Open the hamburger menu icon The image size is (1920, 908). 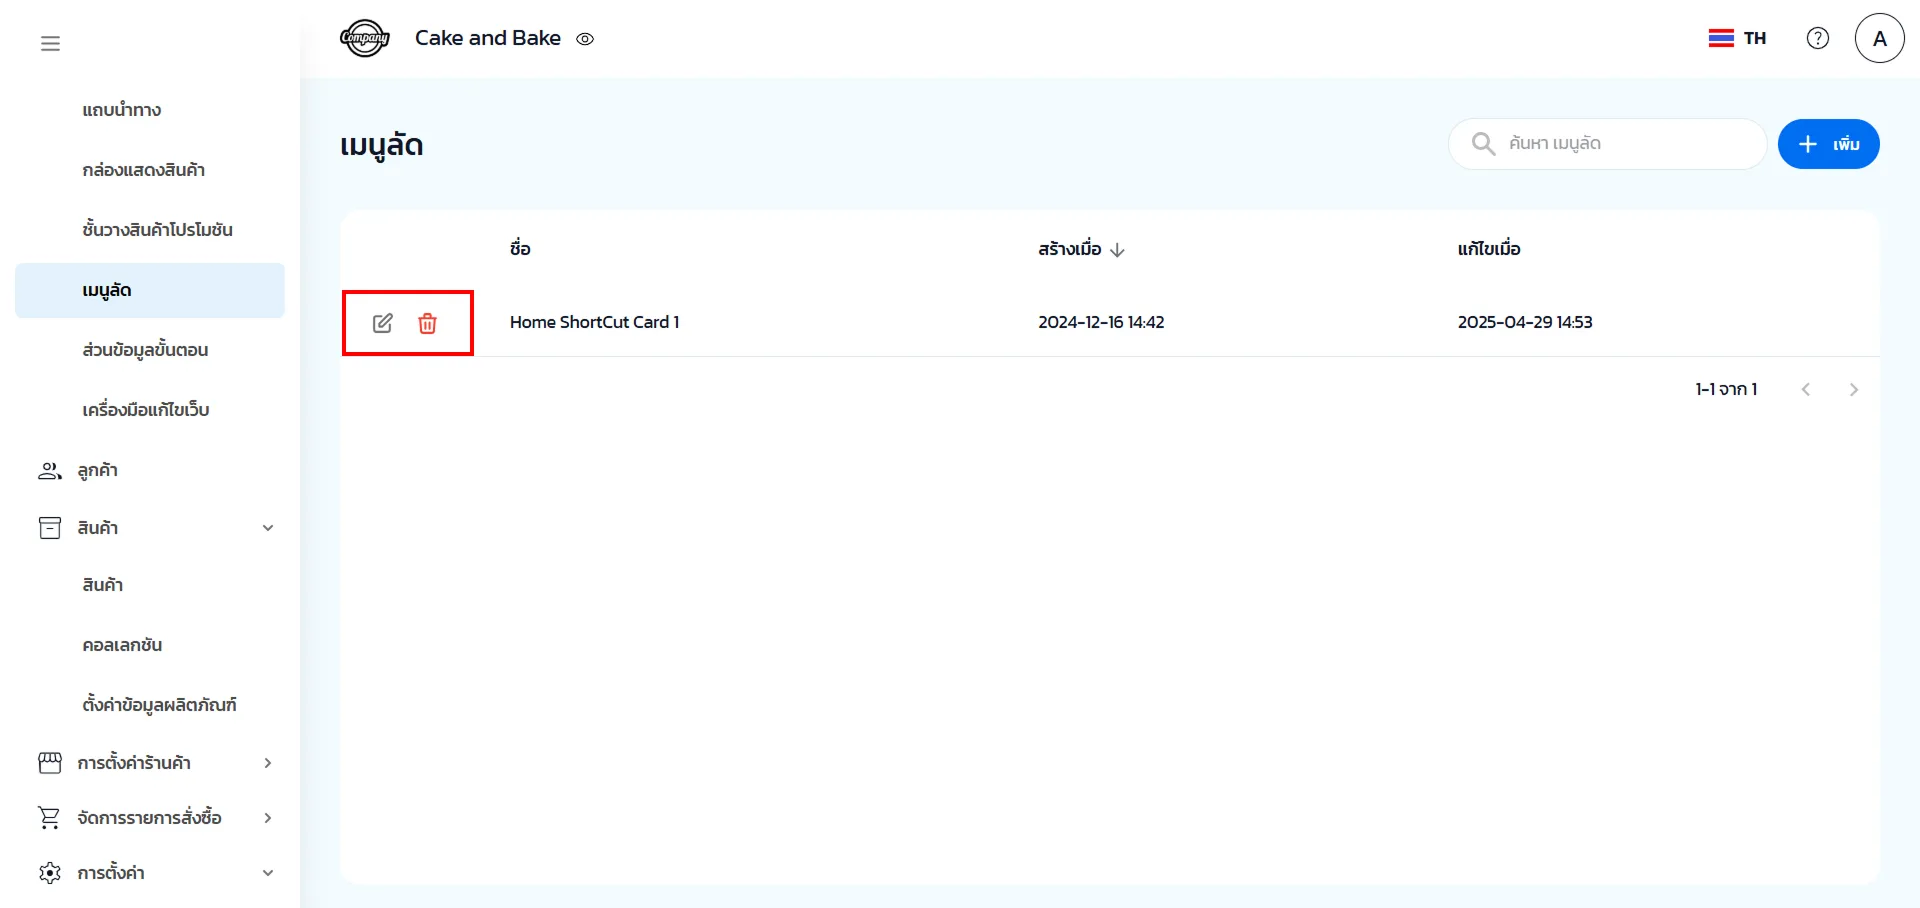pos(50,43)
